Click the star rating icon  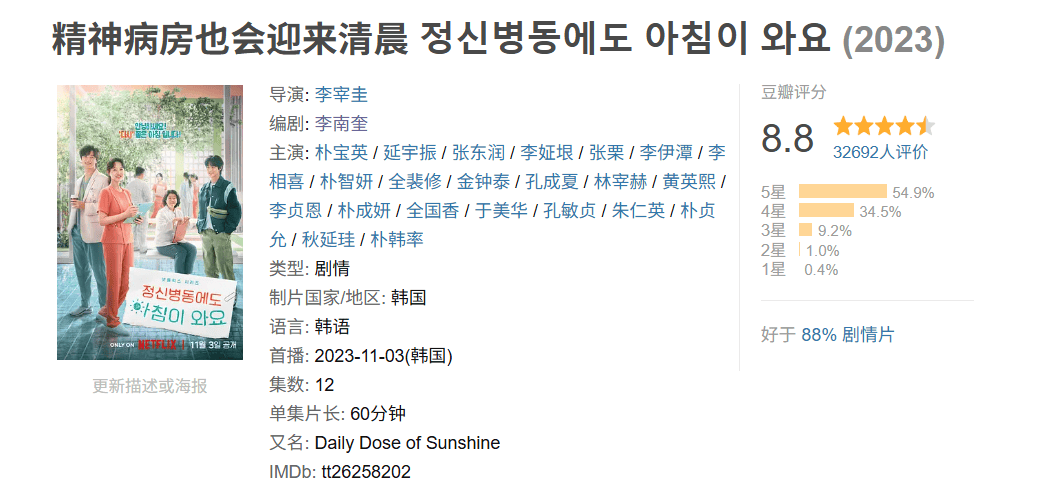pyautogui.click(x=884, y=126)
